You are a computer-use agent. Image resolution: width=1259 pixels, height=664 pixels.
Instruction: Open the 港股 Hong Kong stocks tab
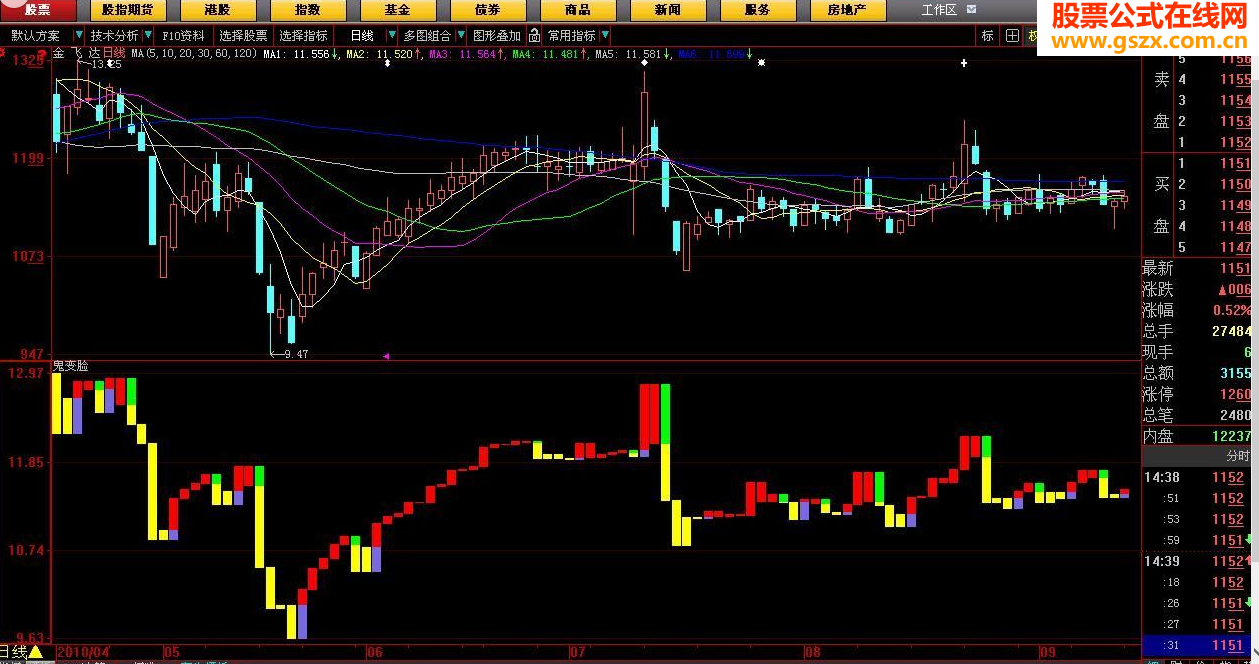click(x=217, y=10)
